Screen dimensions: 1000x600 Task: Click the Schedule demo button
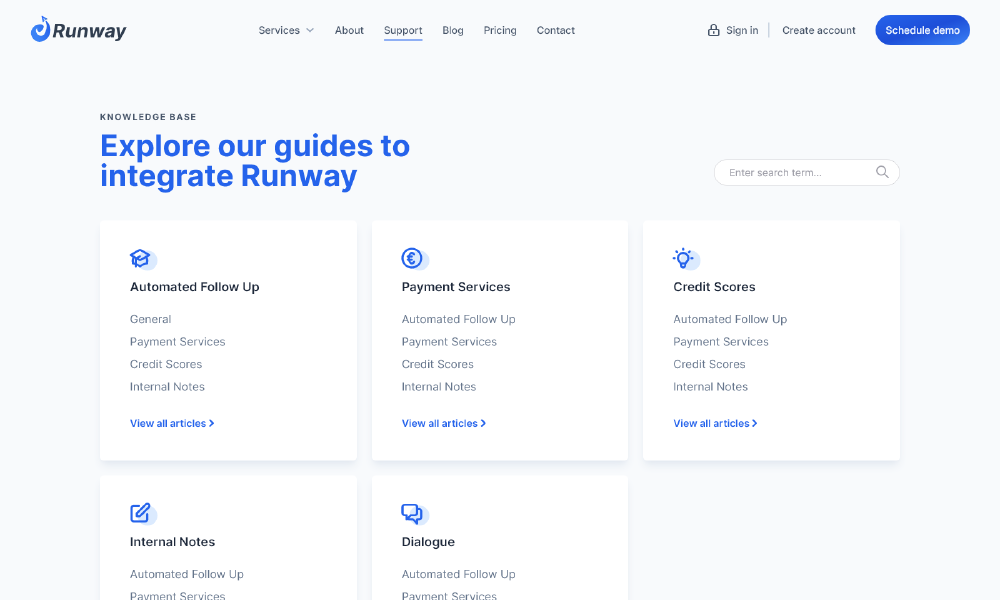(921, 30)
